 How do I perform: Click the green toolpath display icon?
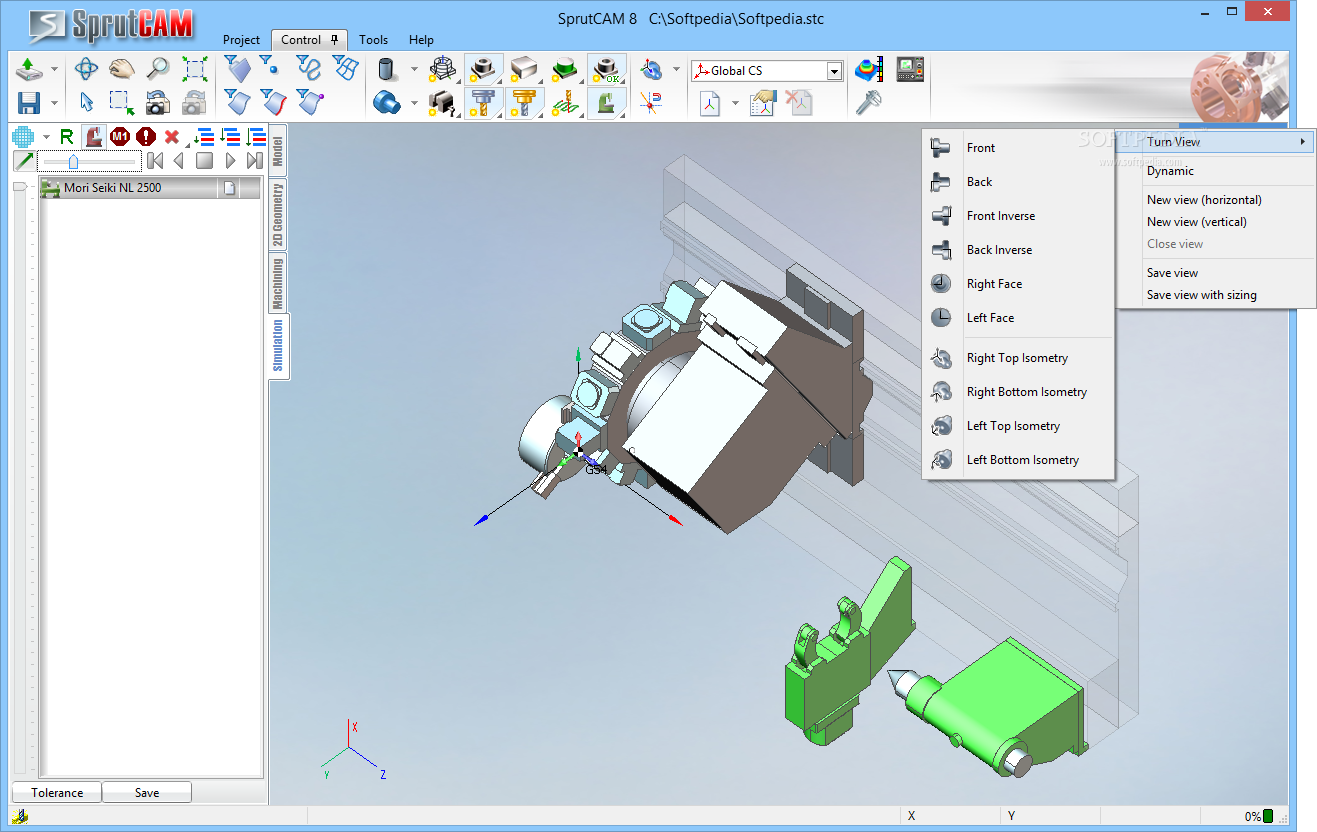pos(565,102)
